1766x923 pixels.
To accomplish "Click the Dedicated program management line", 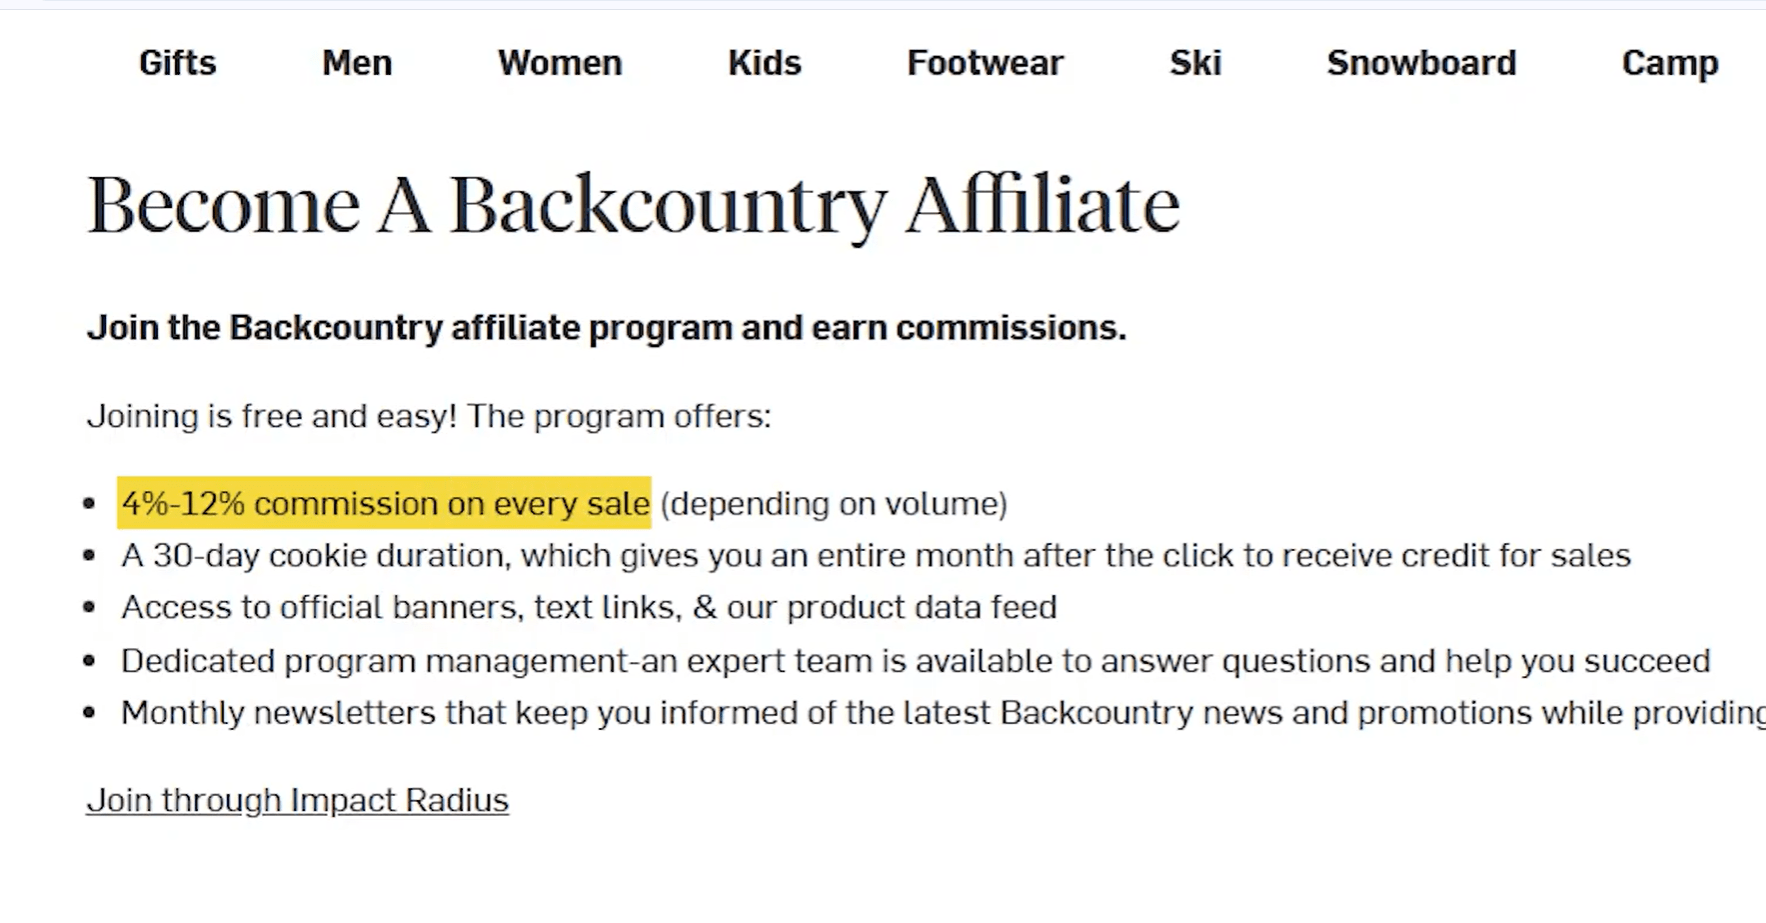I will pyautogui.click(x=915, y=661).
